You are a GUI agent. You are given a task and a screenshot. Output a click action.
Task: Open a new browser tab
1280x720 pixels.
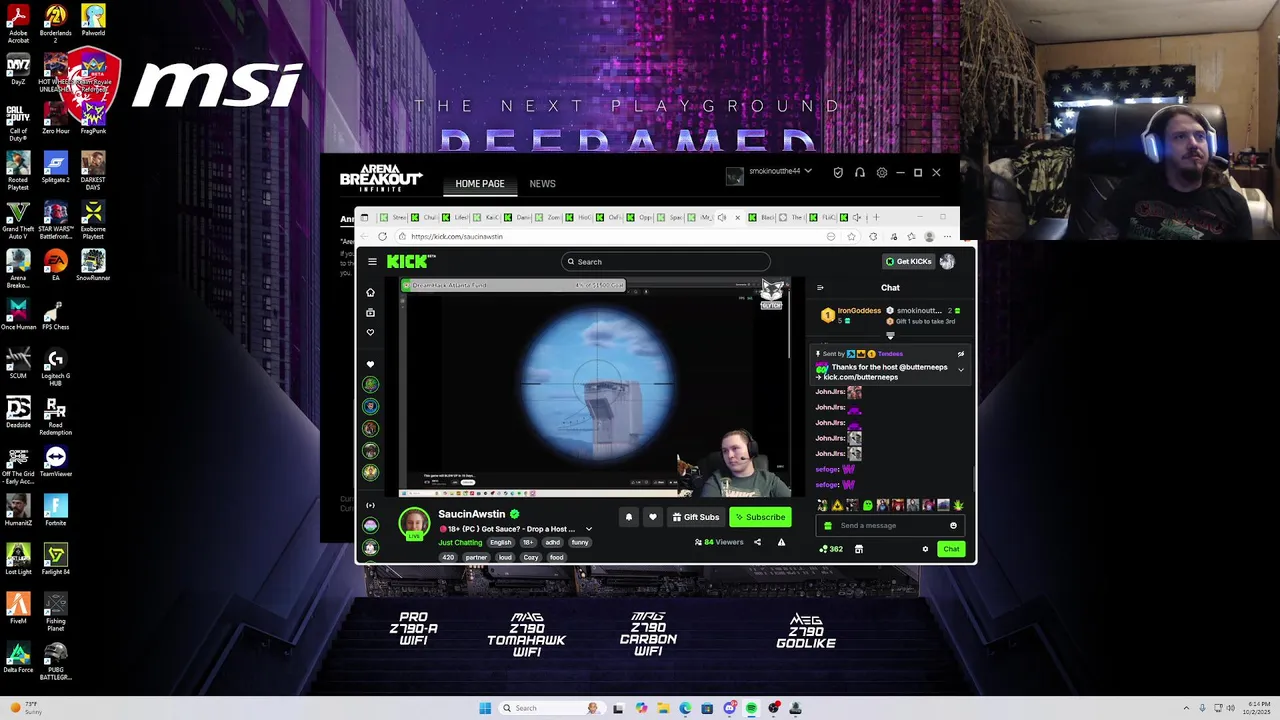pyautogui.click(x=876, y=217)
